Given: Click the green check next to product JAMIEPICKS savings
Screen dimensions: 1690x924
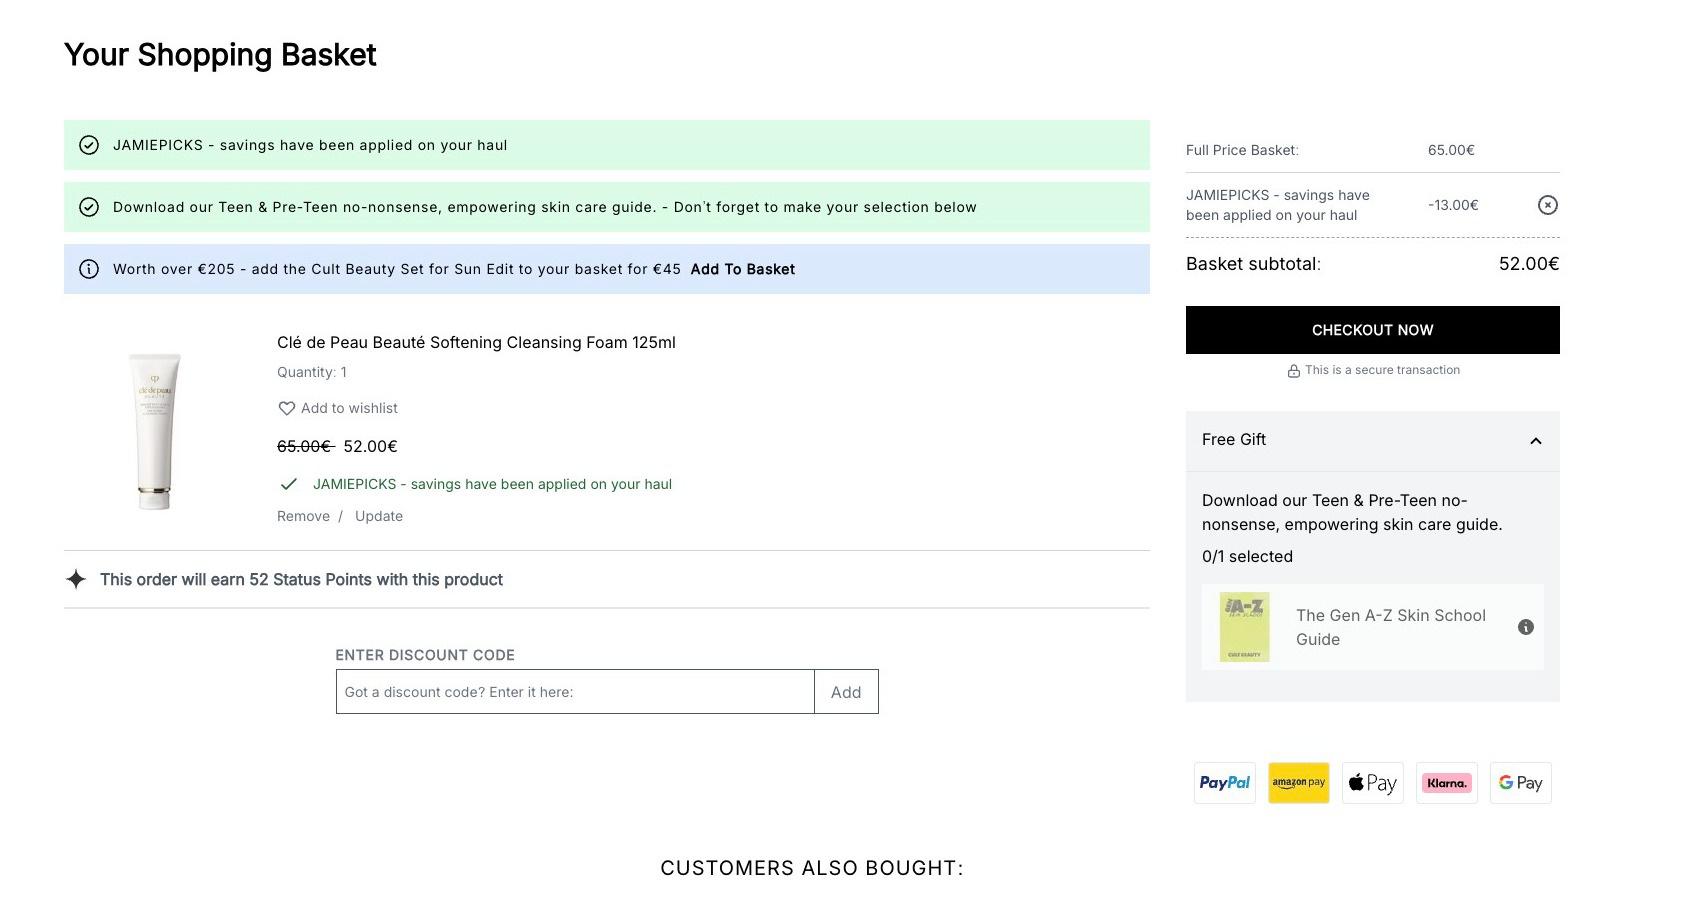Looking at the screenshot, I should pyautogui.click(x=289, y=484).
